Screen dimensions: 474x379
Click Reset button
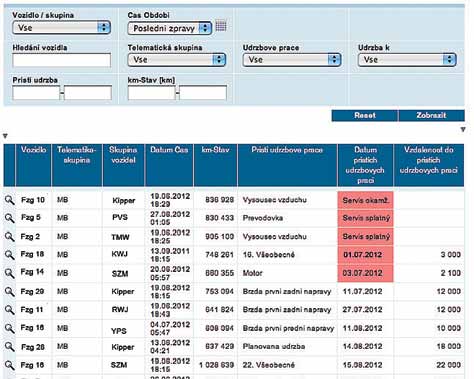[365, 115]
